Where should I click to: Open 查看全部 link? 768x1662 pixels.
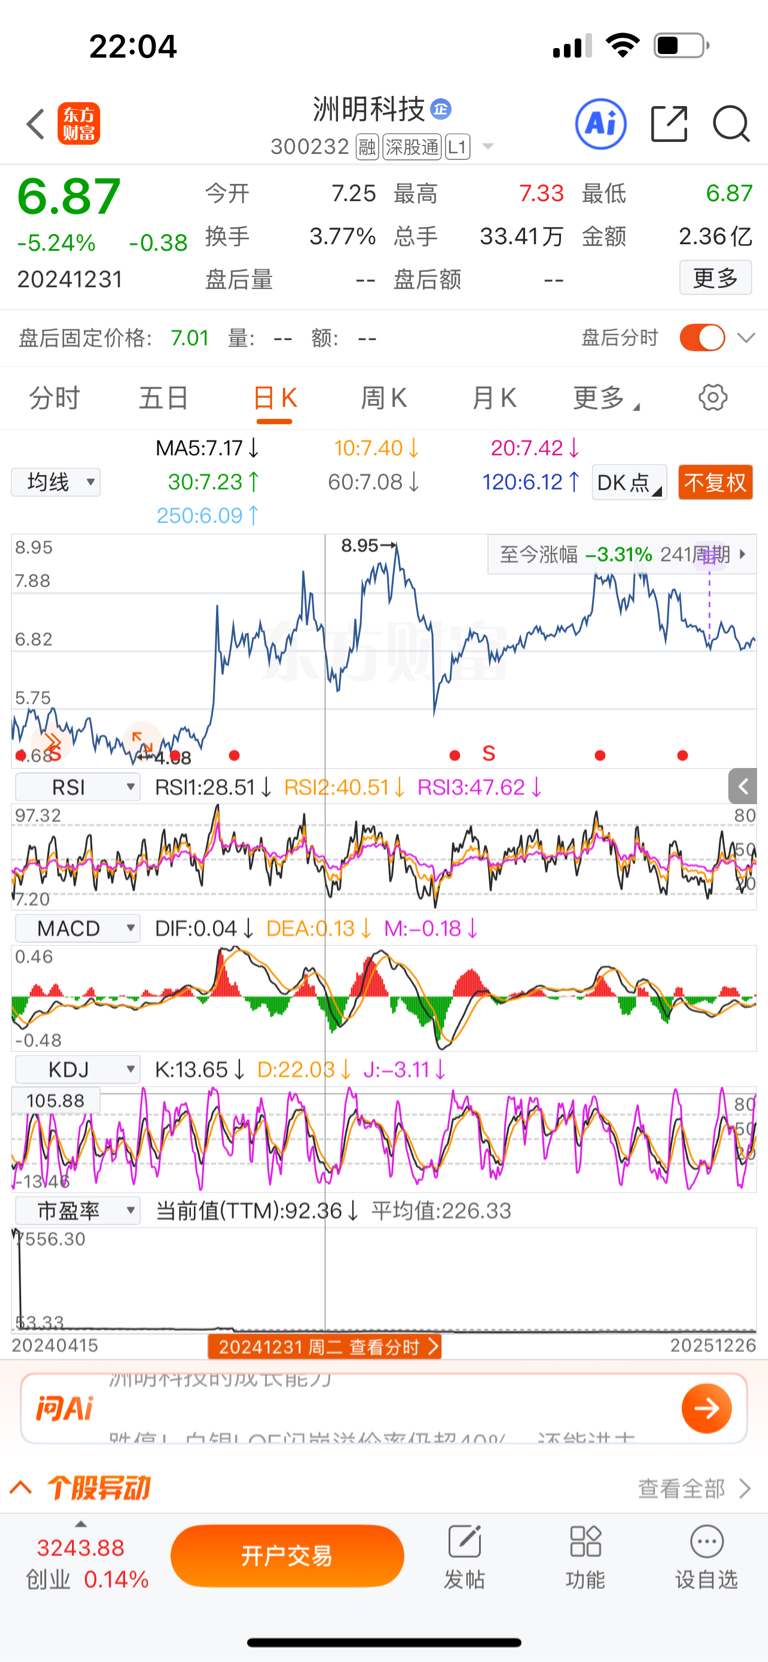tap(694, 1488)
